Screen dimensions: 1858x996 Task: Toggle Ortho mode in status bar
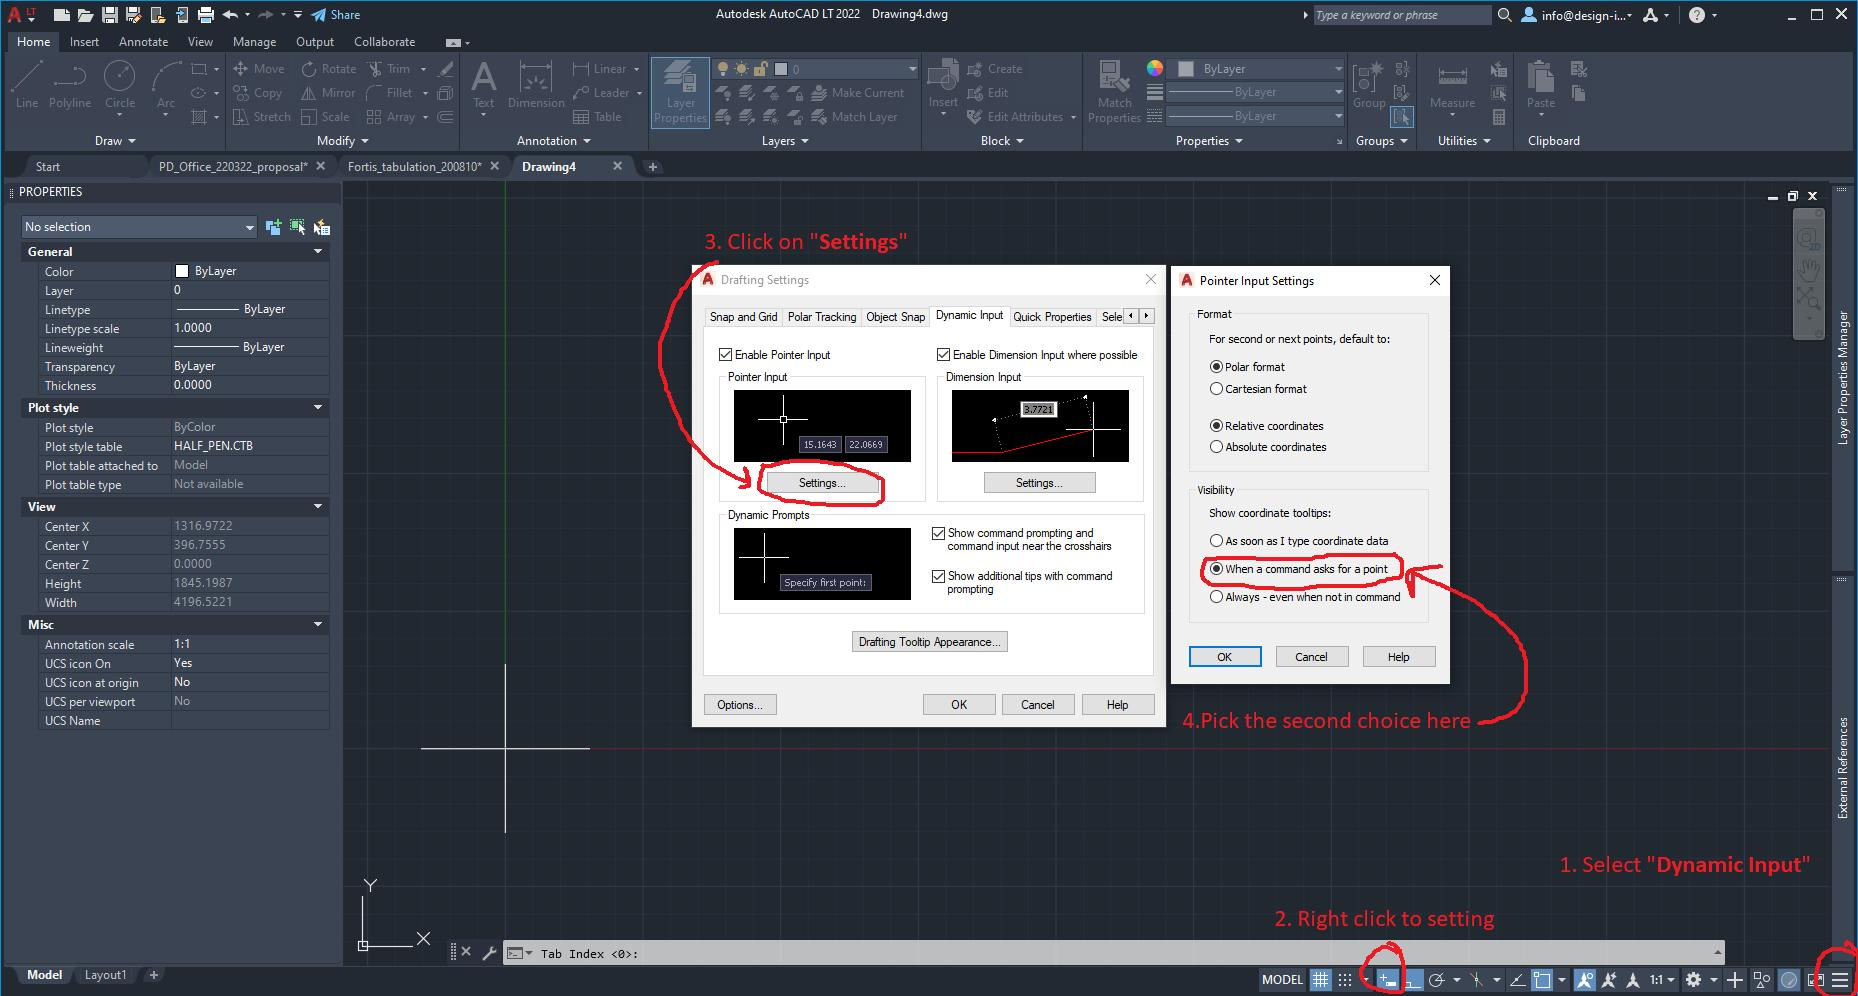[x=1412, y=980]
